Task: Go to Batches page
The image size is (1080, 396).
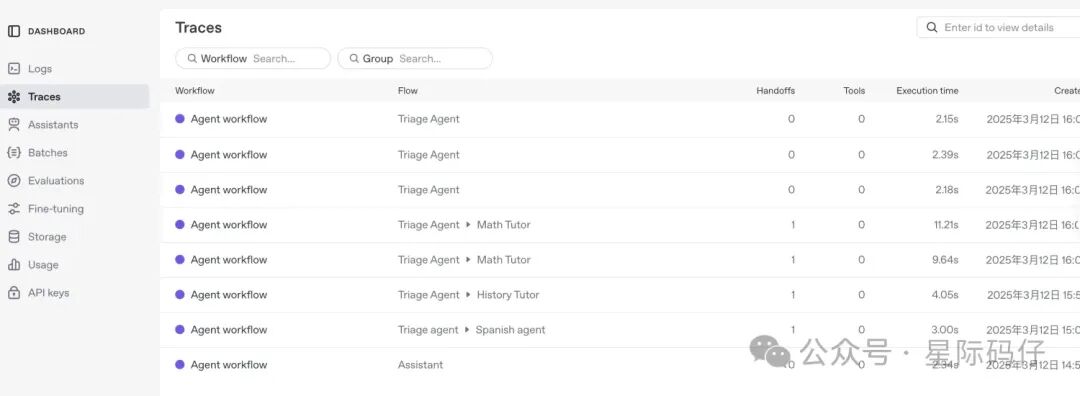Action: (x=48, y=153)
